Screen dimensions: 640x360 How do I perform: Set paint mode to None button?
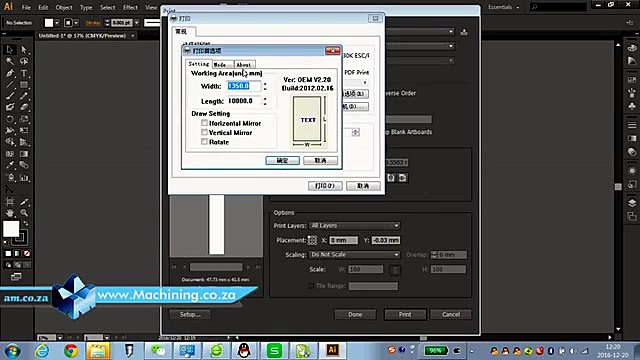27,253
